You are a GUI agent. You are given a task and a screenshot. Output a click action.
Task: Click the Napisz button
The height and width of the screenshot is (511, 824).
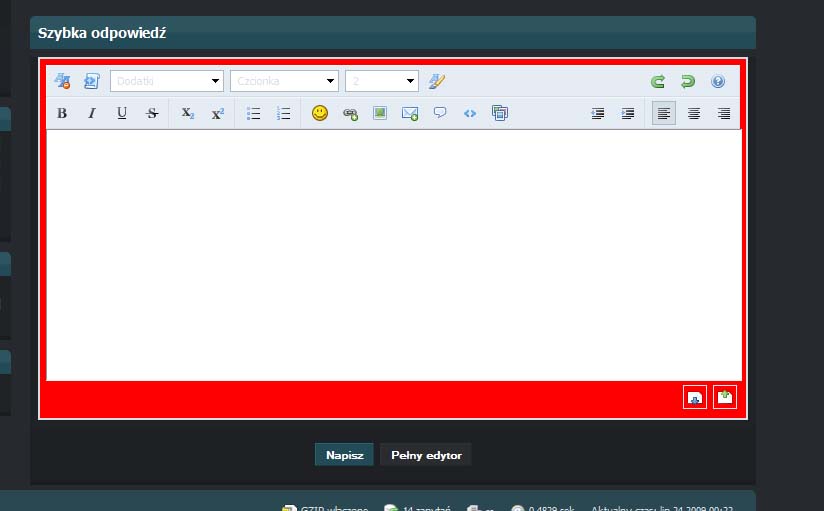[x=344, y=455]
